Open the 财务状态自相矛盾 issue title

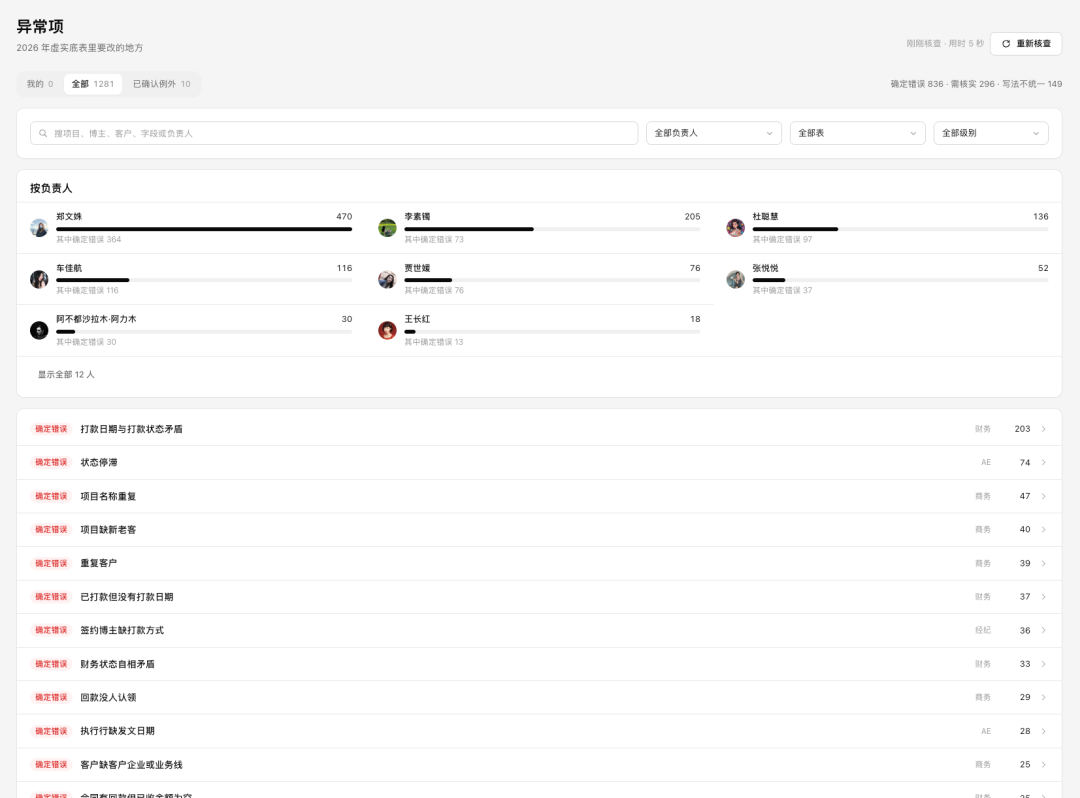coord(117,664)
